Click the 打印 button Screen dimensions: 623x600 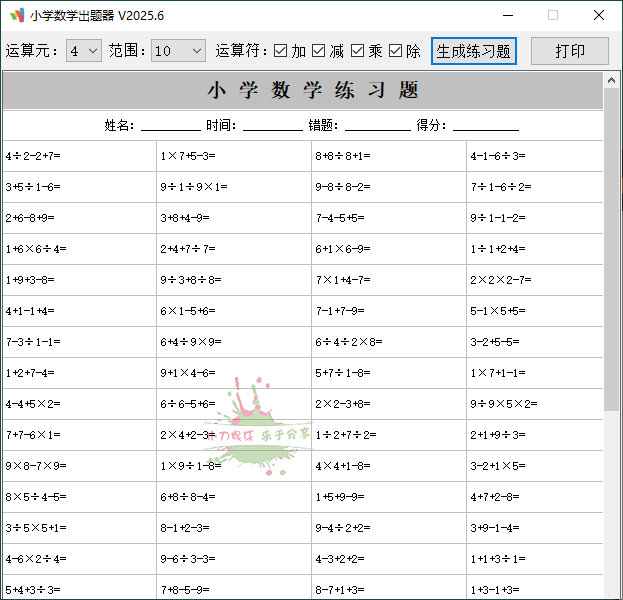coord(569,51)
